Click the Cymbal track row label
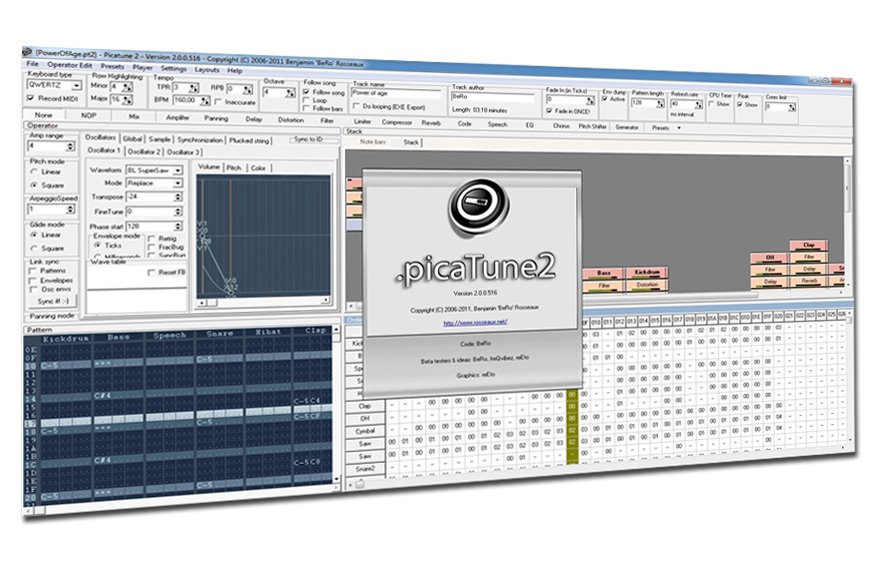The image size is (893, 584). [365, 431]
